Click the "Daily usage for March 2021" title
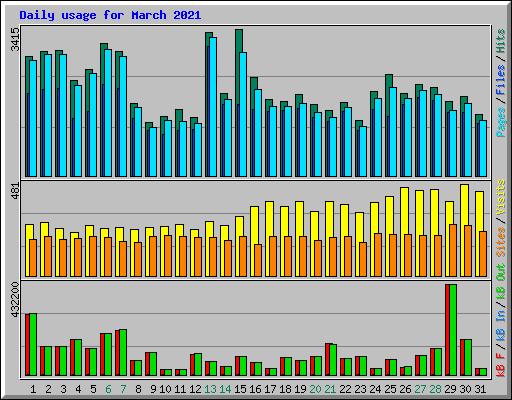The width and height of the screenshot is (512, 400). (x=110, y=15)
